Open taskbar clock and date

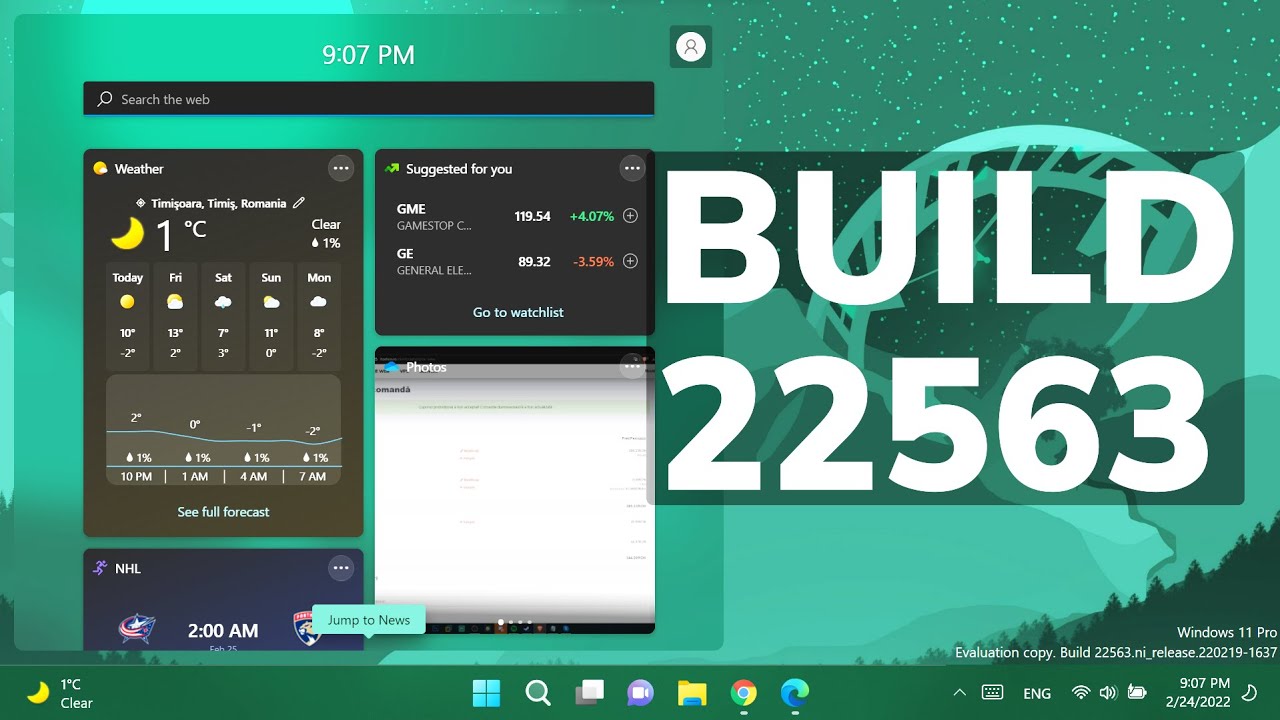1199,693
